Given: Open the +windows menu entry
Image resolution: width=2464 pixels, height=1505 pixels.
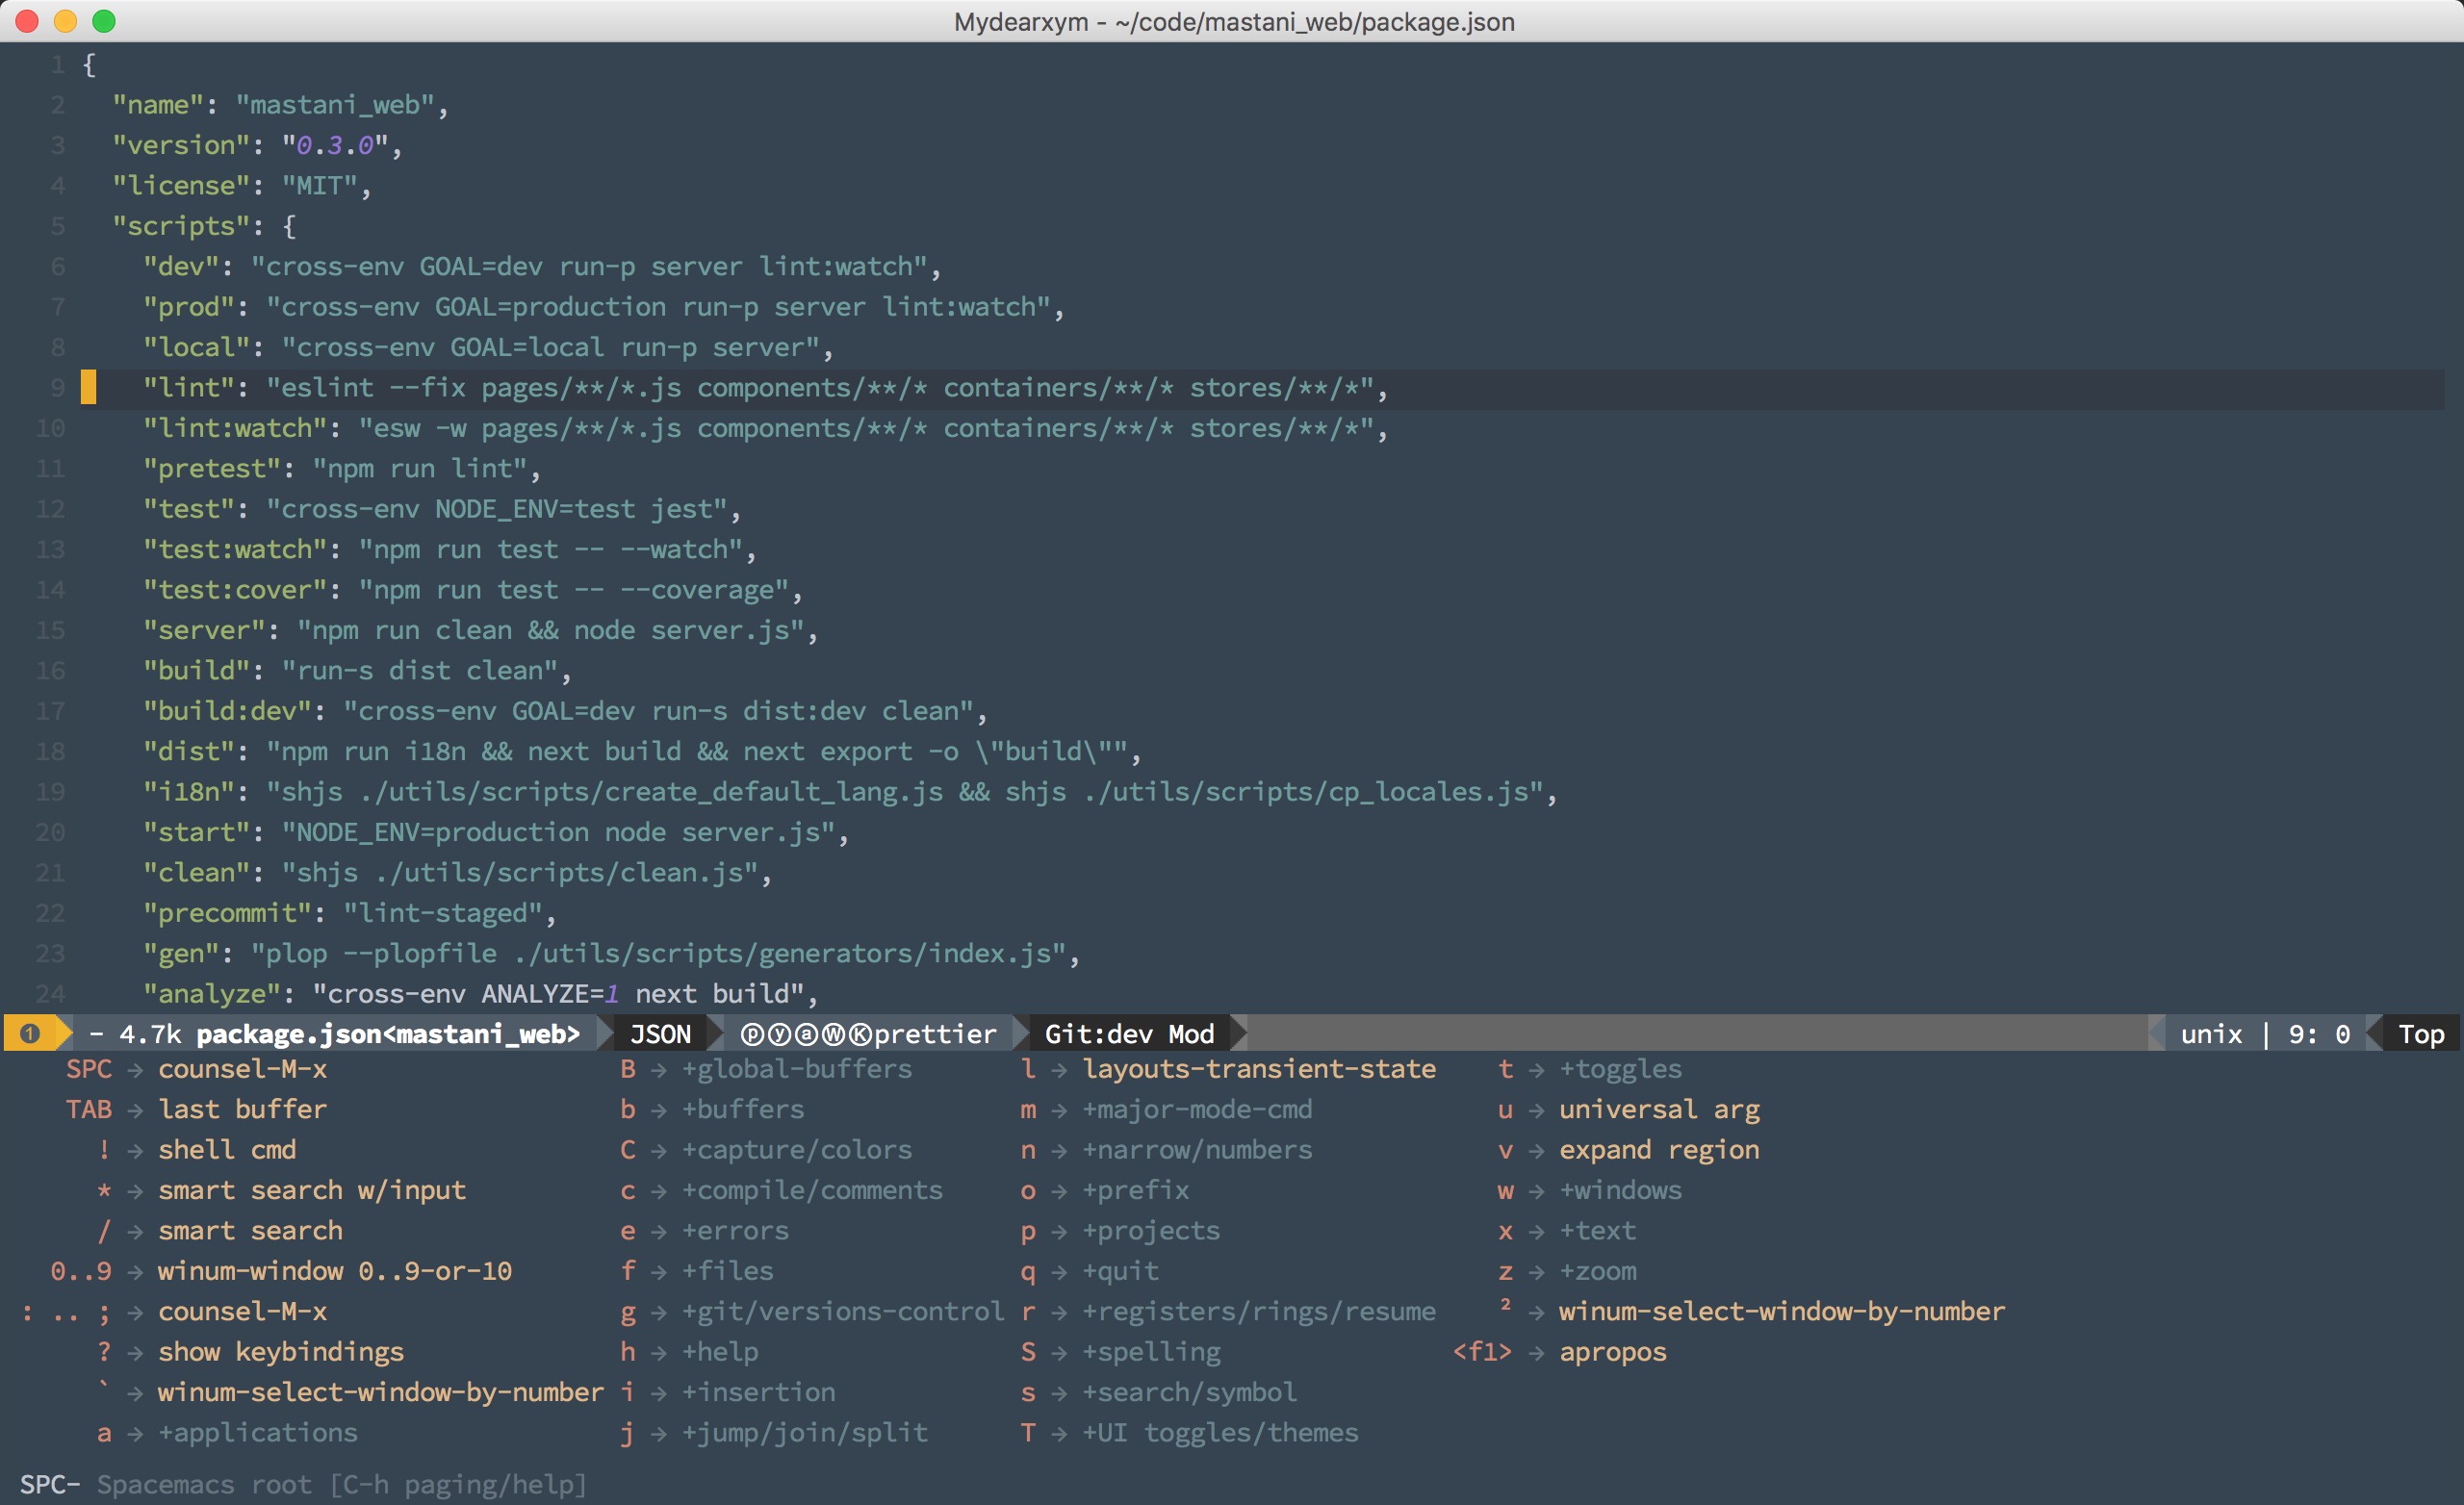Looking at the screenshot, I should (x=1620, y=1190).
